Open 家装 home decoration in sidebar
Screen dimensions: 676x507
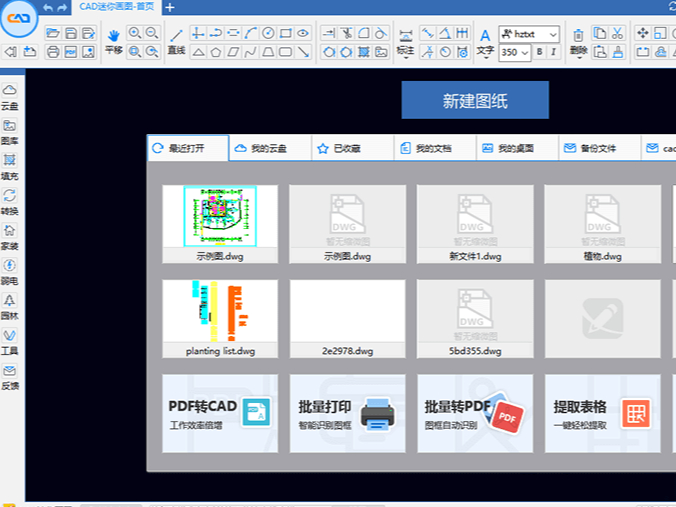pos(10,237)
